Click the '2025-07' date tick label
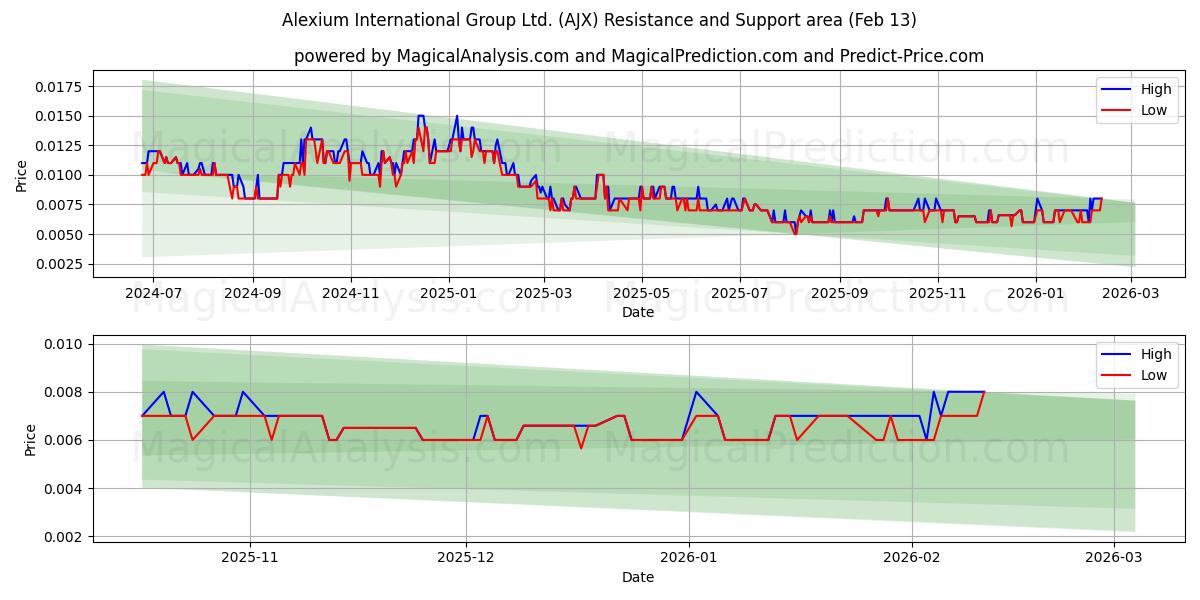The width and height of the screenshot is (1200, 600). tap(739, 294)
